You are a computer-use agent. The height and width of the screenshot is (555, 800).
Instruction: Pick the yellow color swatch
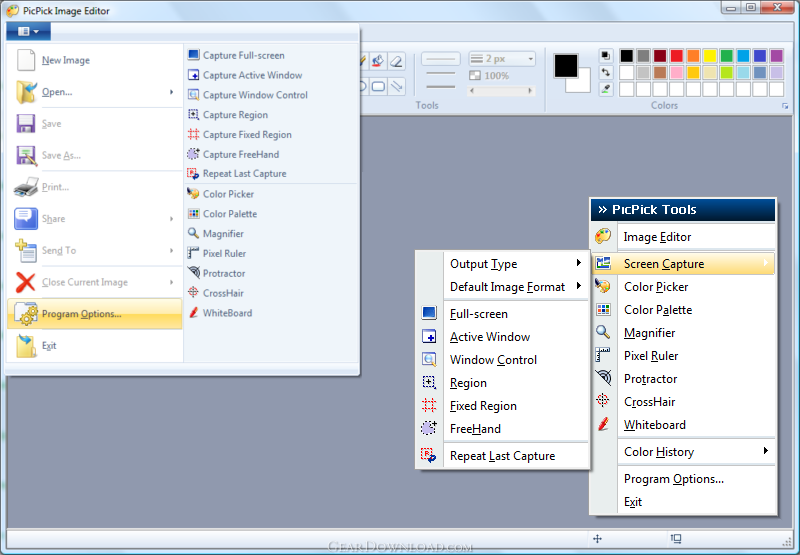[710, 56]
